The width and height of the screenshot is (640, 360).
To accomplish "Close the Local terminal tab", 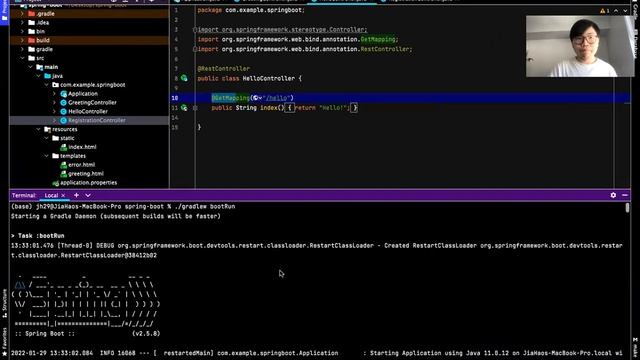I will click(x=63, y=196).
